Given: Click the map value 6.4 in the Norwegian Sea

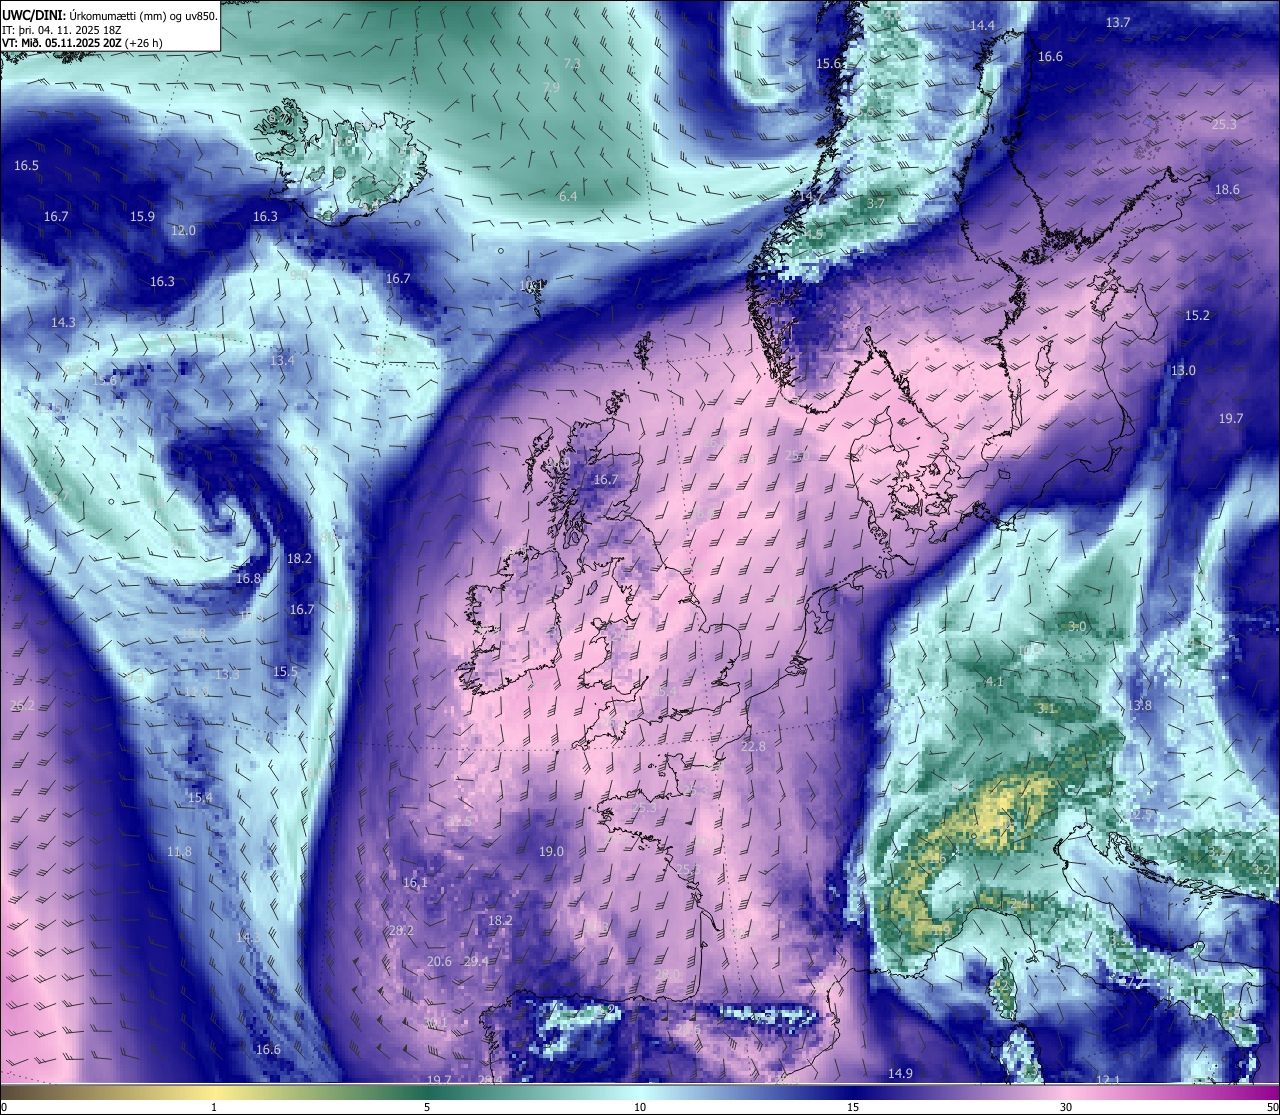Looking at the screenshot, I should coord(568,196).
